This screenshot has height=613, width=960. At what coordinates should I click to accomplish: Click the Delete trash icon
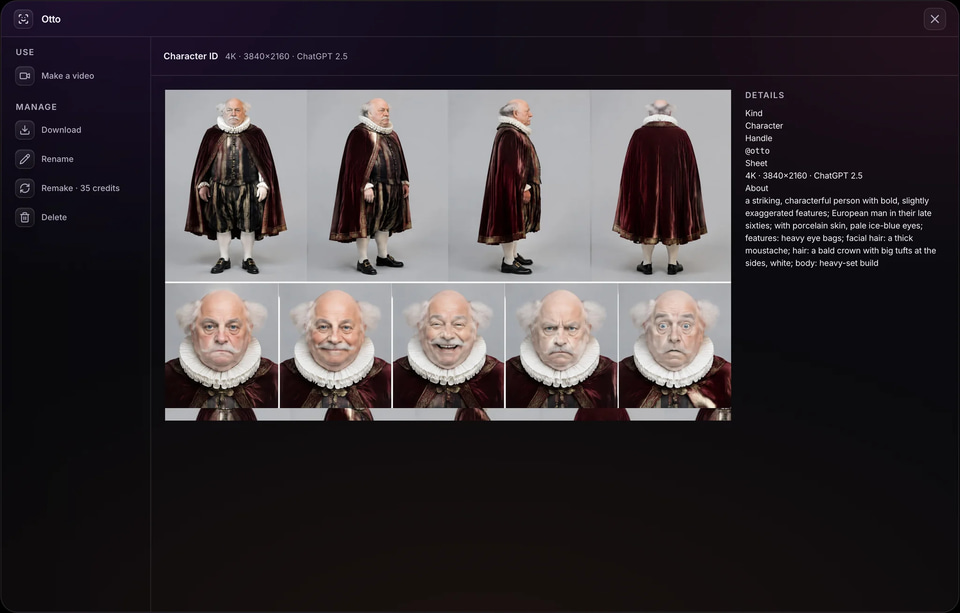coord(24,217)
